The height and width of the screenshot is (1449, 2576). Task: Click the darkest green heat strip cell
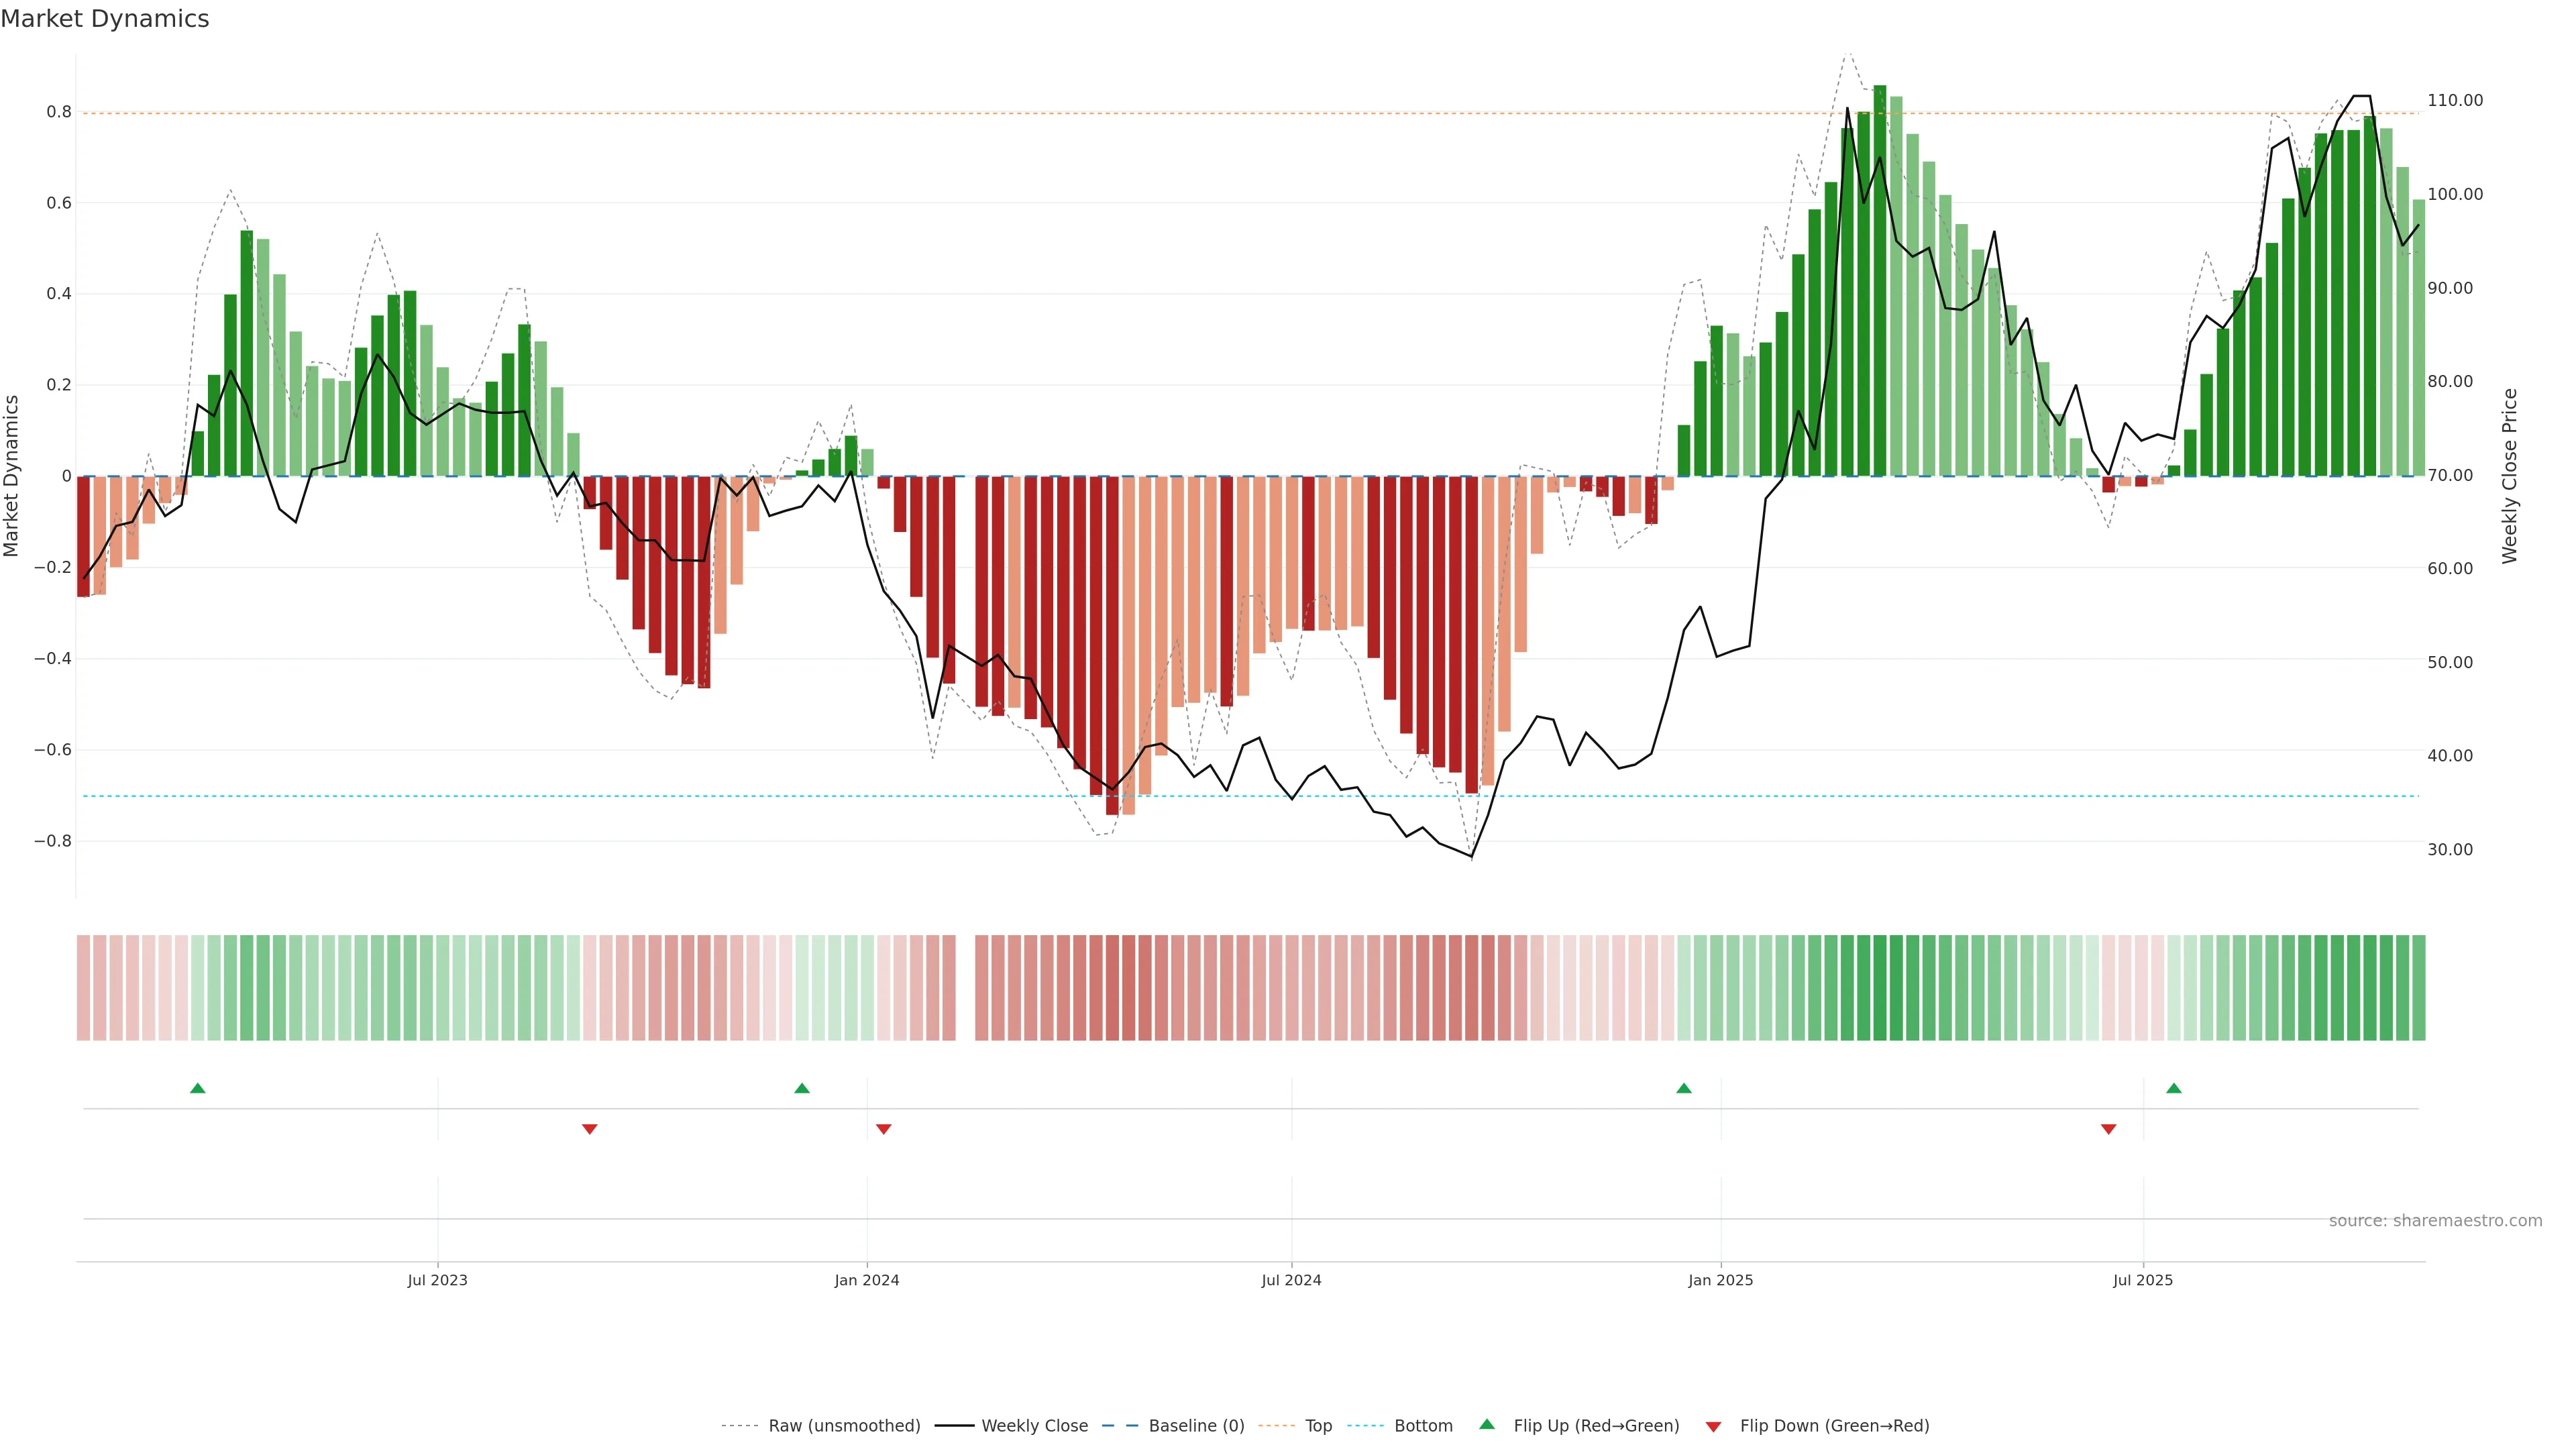click(1880, 988)
